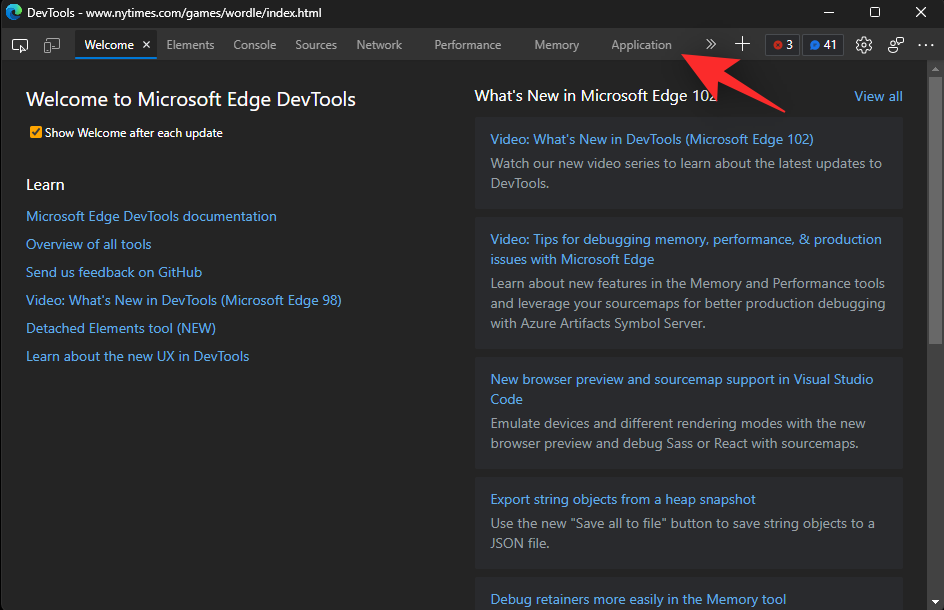Close the Welcome tab

coord(147,45)
